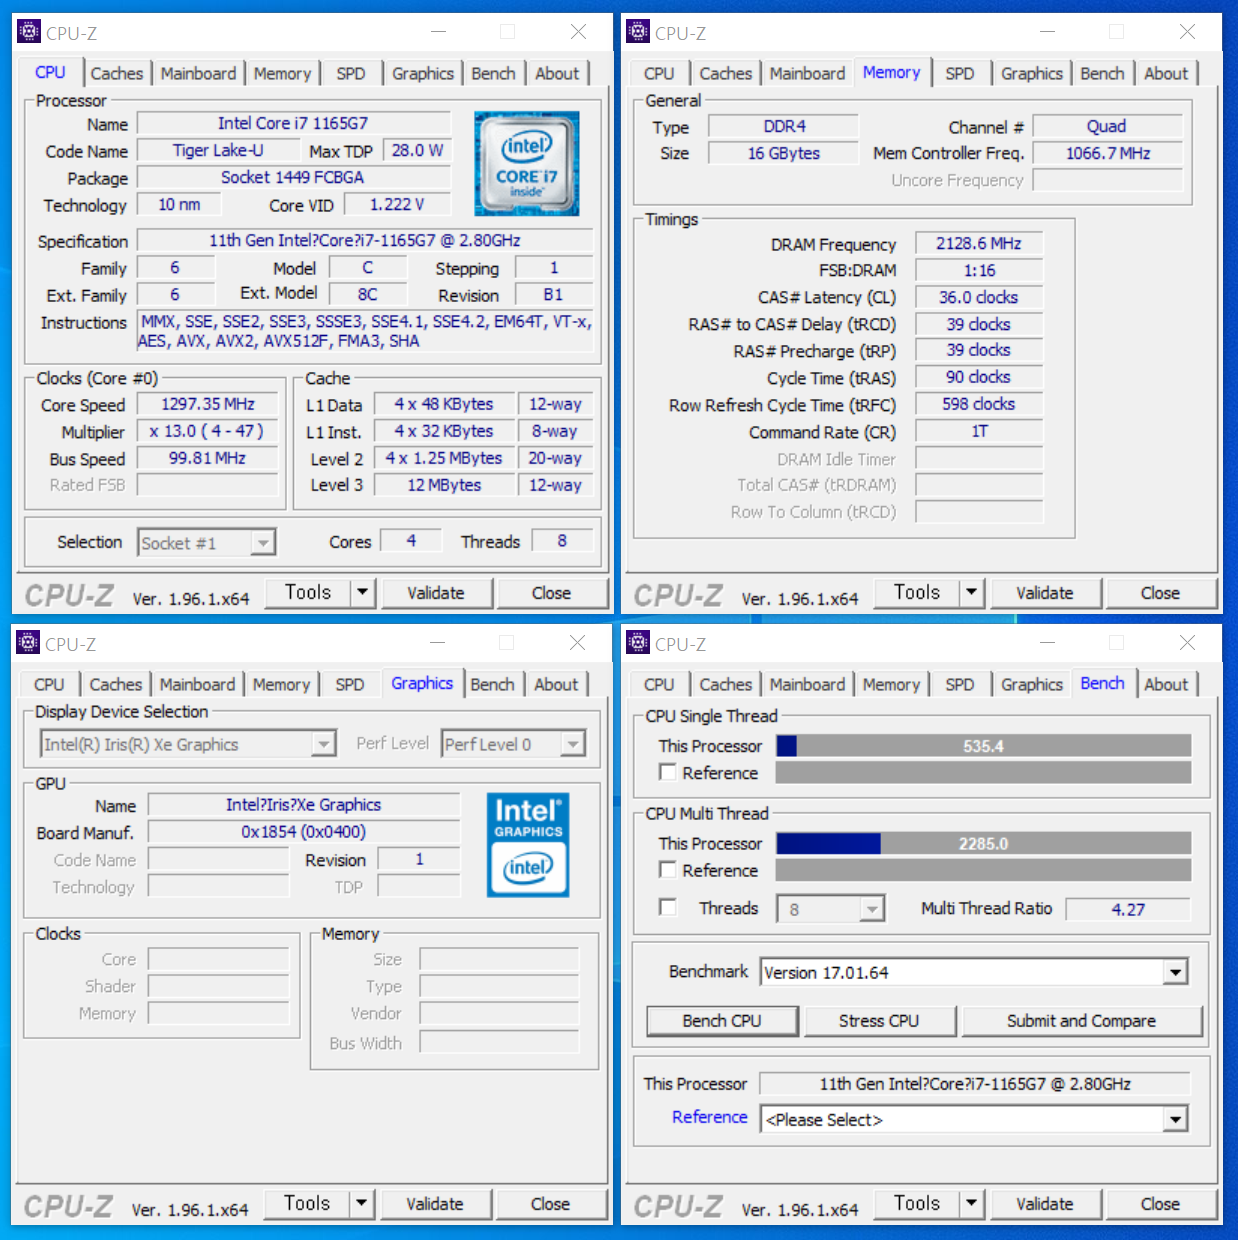
Task: Open the Tools dropdown arrow in the Memory window
Action: pos(971,592)
